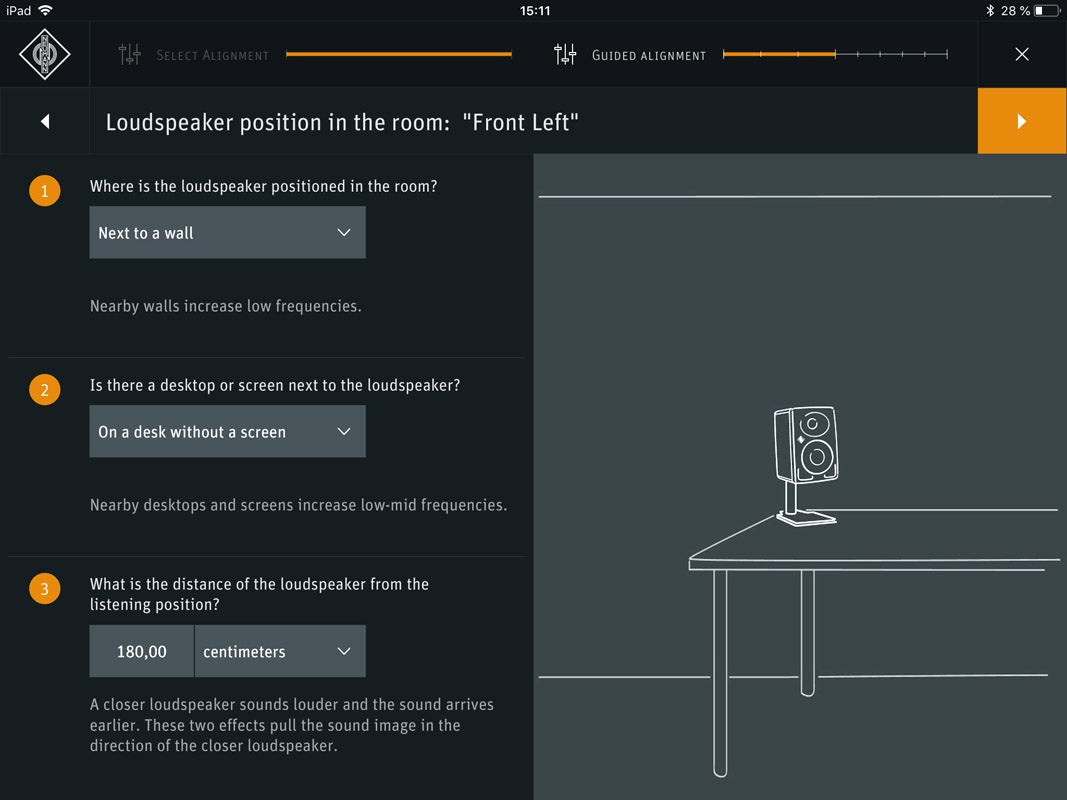Close the guided alignment with X

tap(1021, 54)
